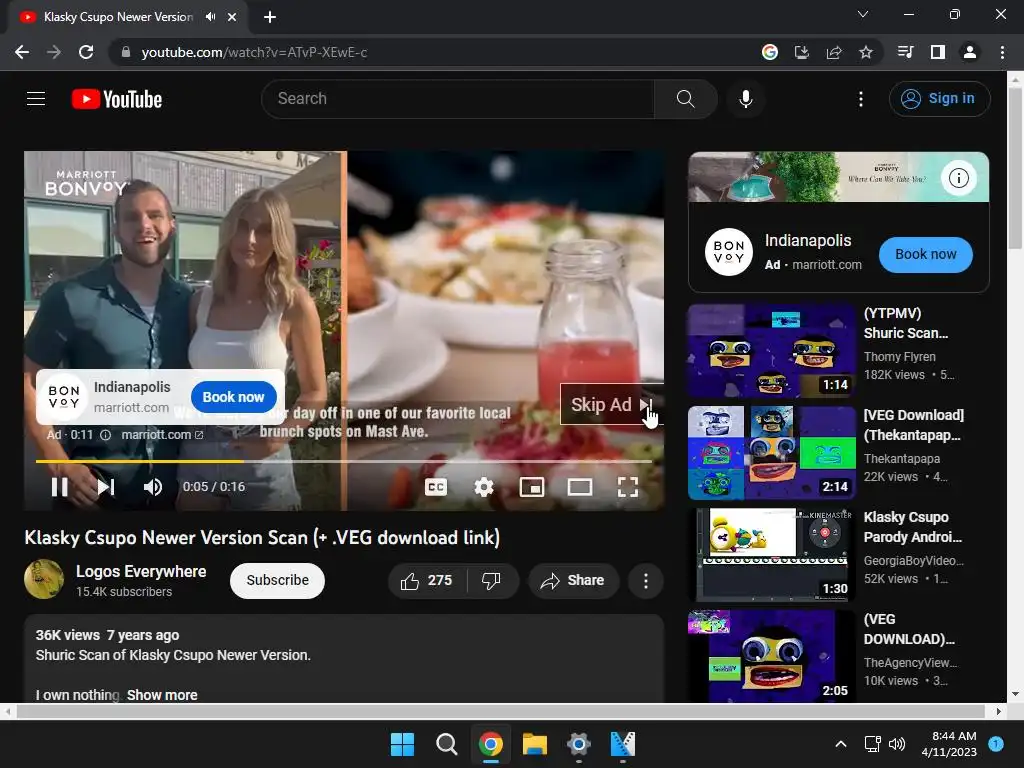Open the Settings gear app in taskbar
The width and height of the screenshot is (1024, 768).
click(579, 744)
